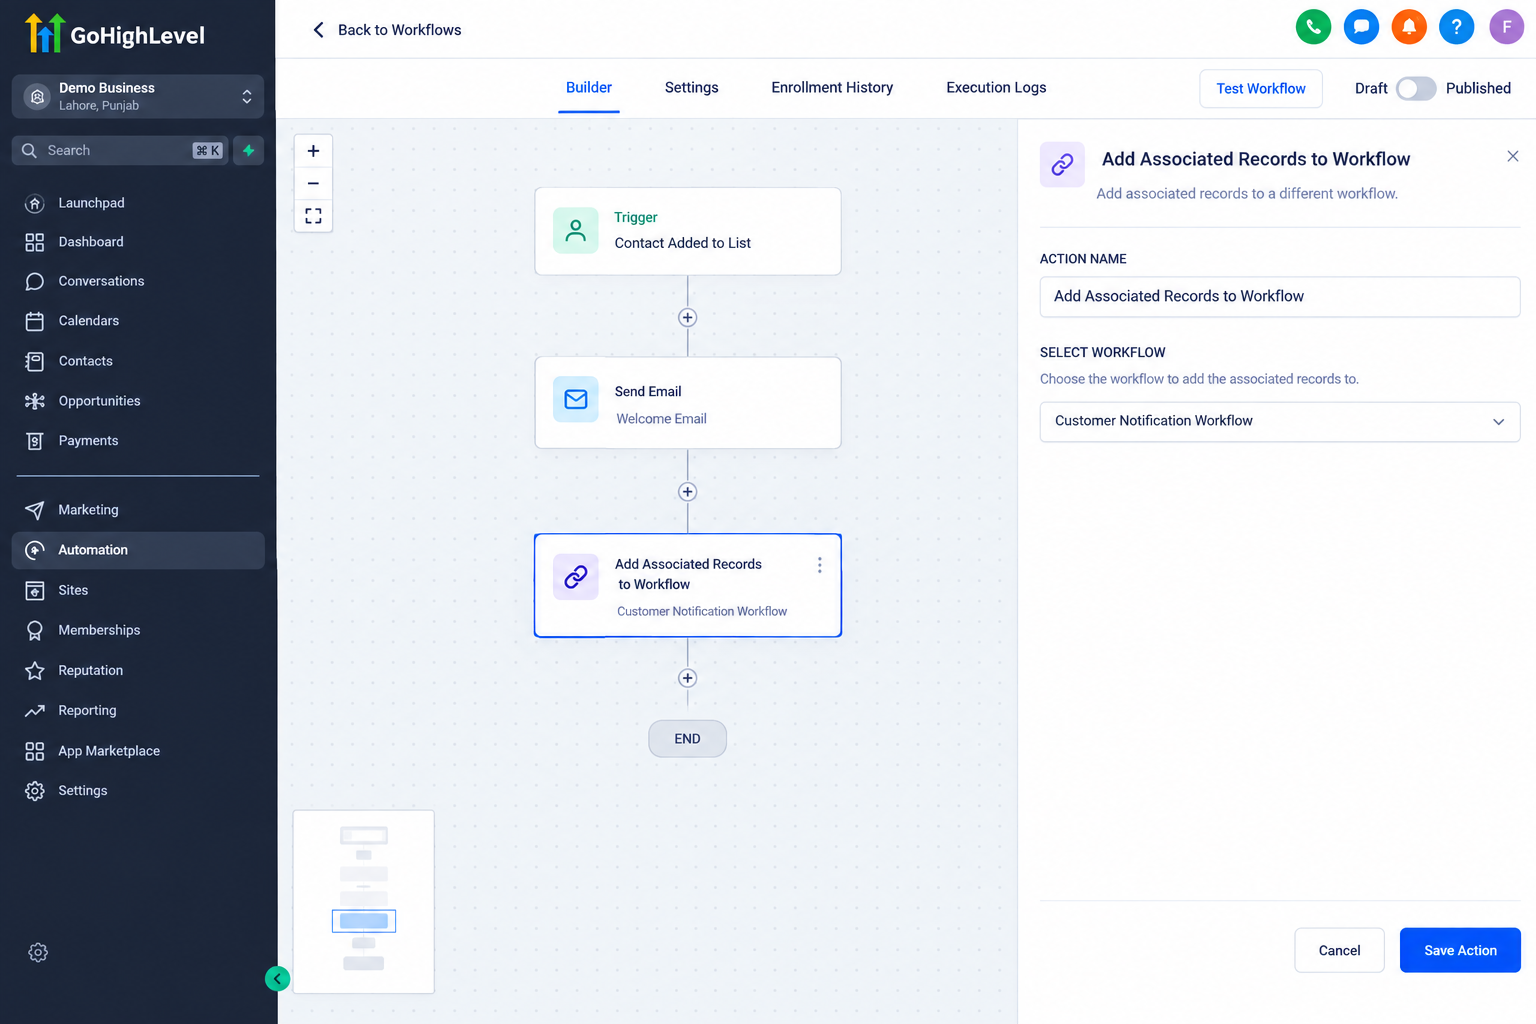The width and height of the screenshot is (1536, 1024).
Task: Open Opportunities in the sidebar
Action: point(138,401)
